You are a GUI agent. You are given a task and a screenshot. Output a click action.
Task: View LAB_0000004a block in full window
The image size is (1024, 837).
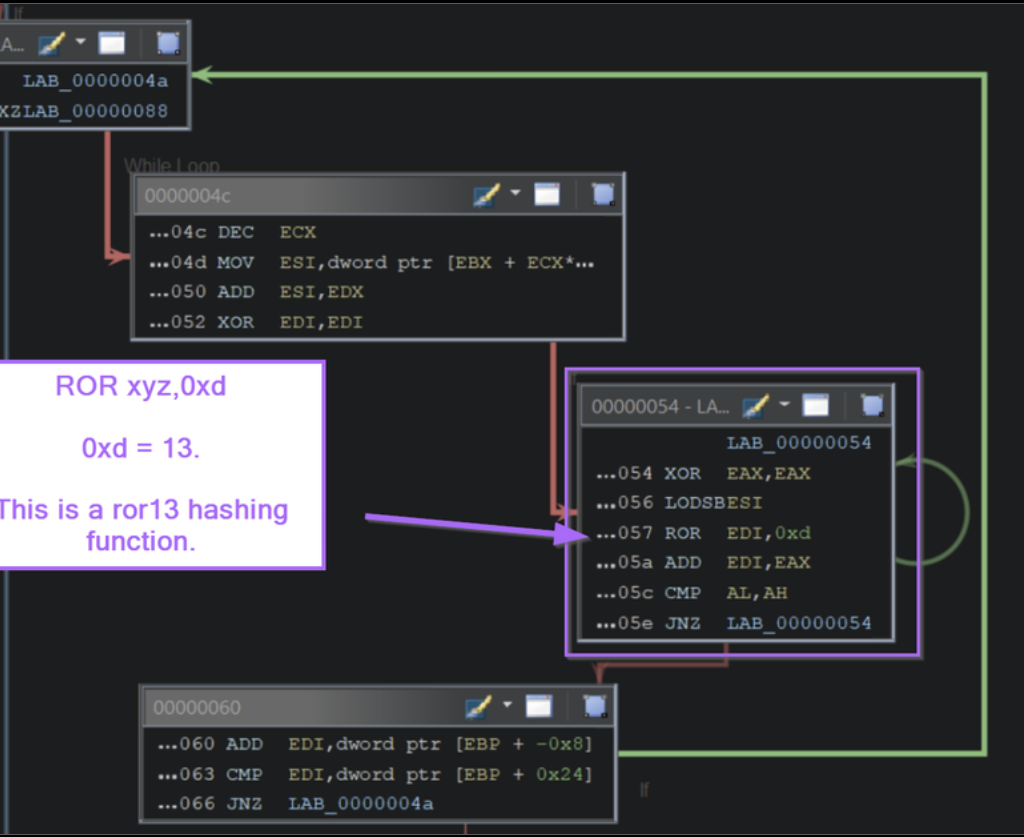(x=112, y=43)
